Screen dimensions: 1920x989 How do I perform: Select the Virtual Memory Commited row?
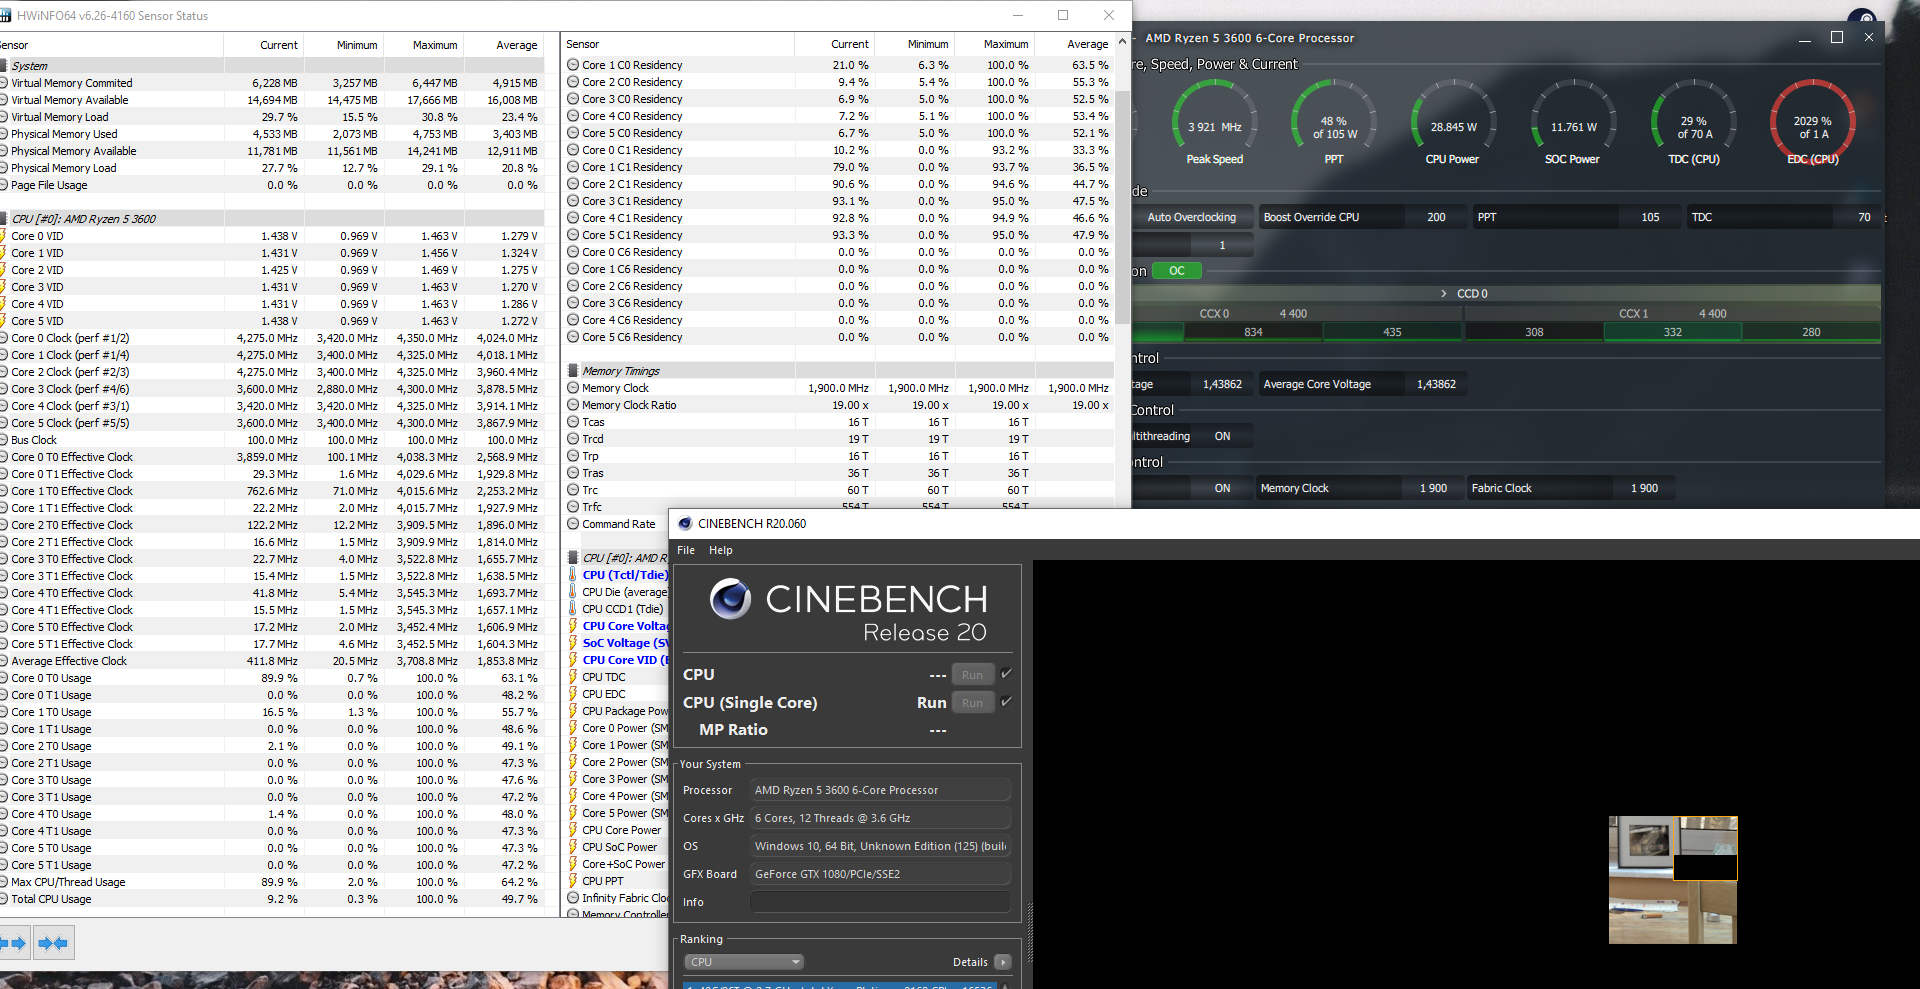click(x=272, y=83)
